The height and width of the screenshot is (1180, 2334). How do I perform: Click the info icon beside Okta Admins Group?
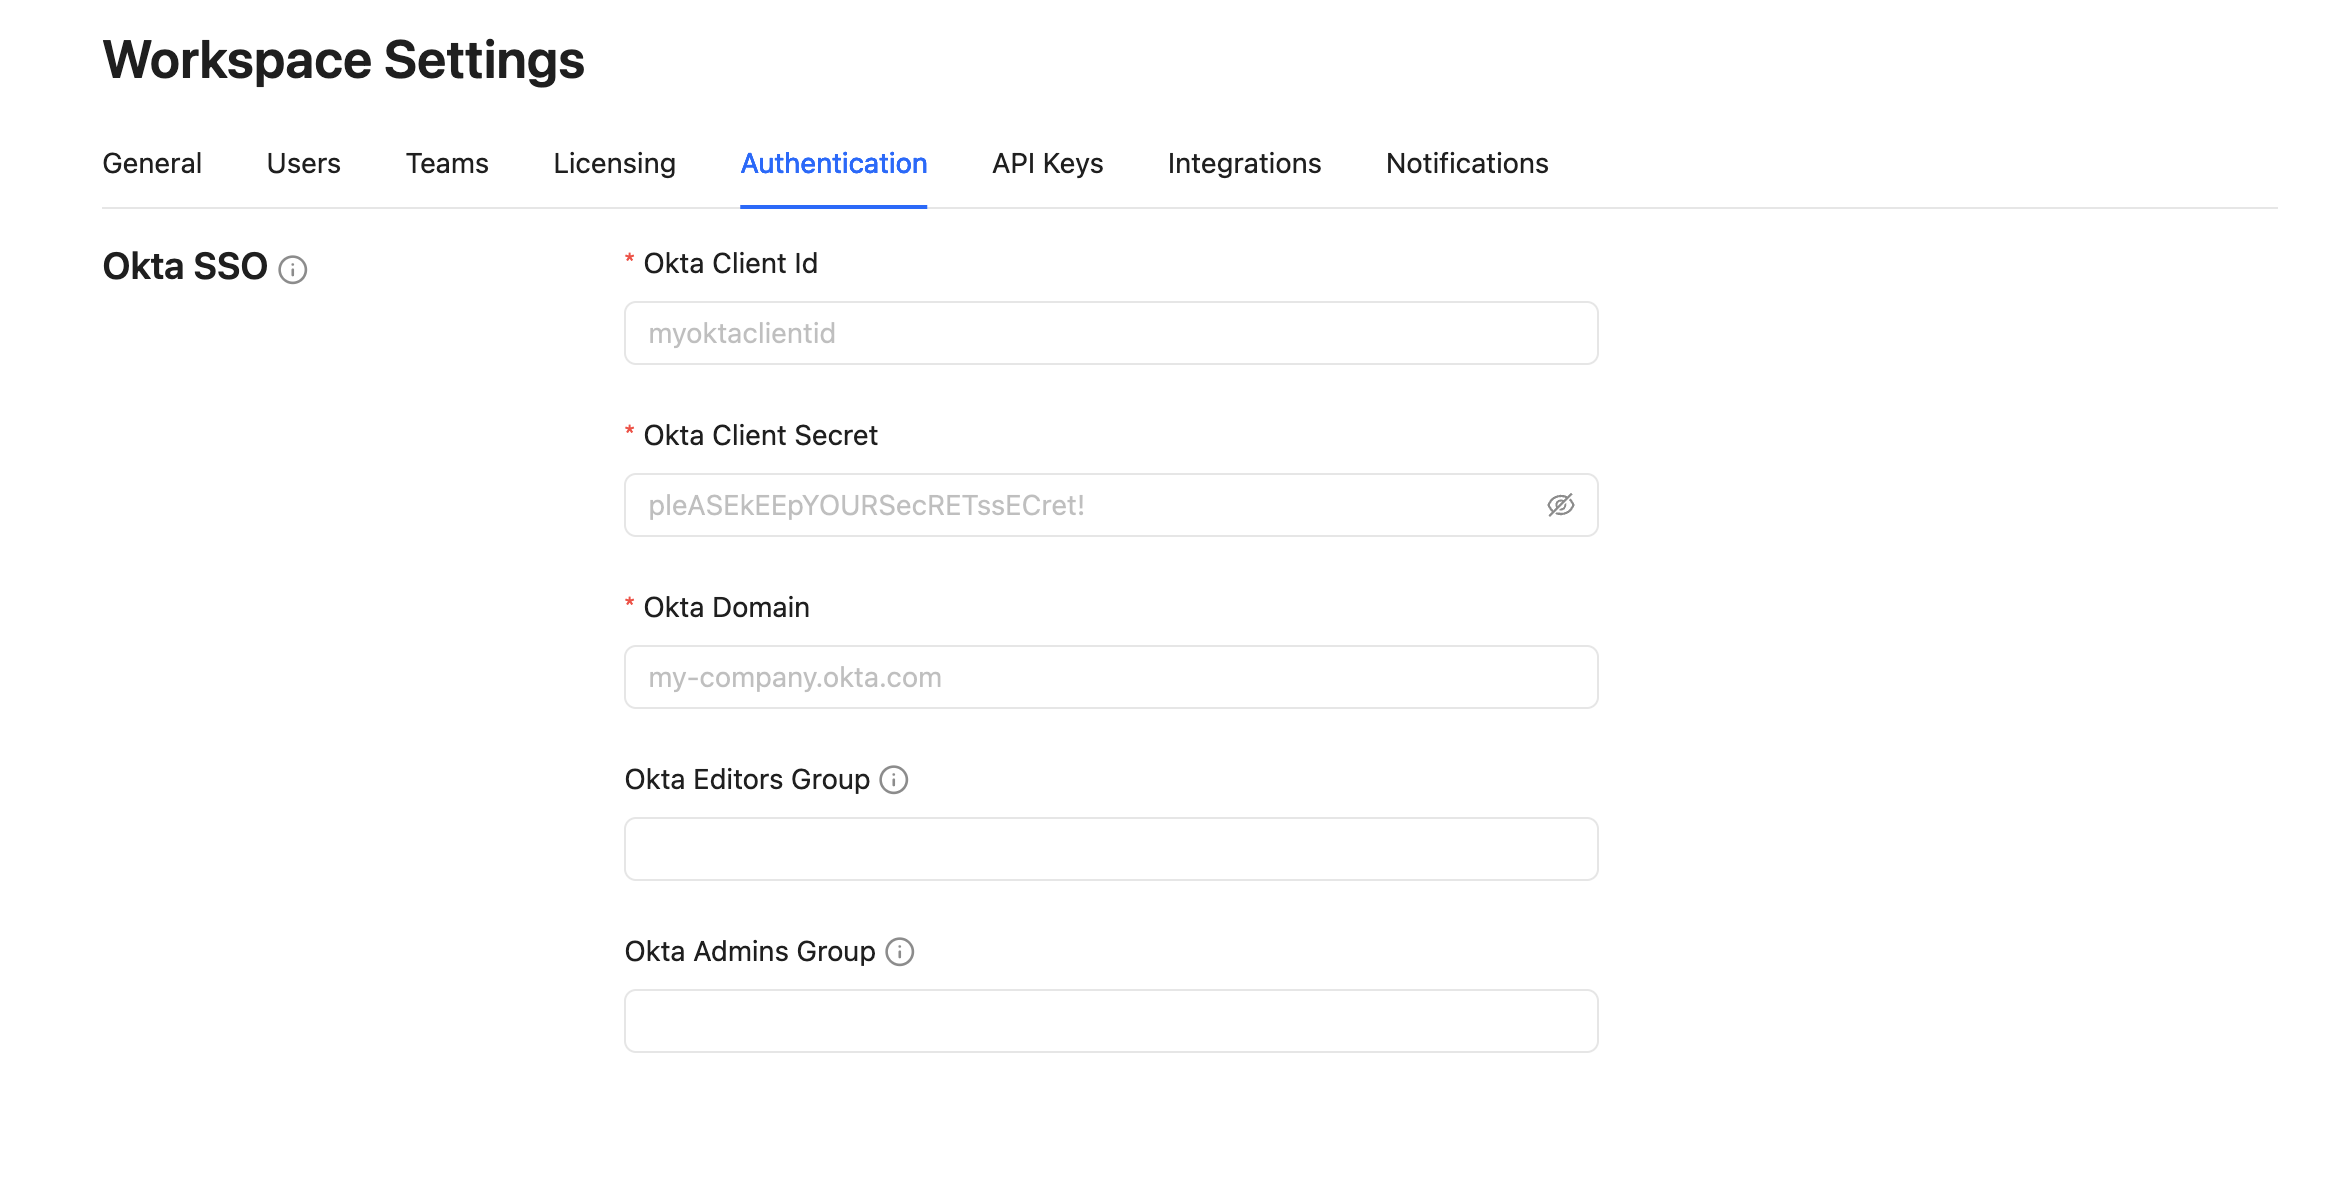tap(900, 952)
